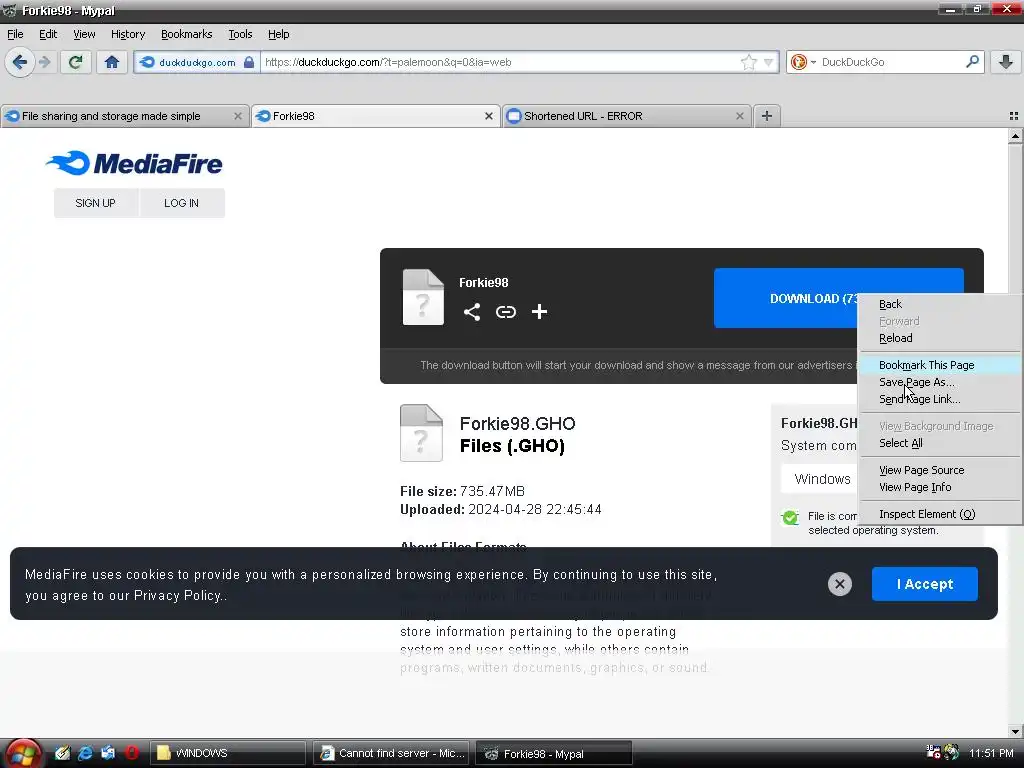Click the file thumbnail in dark download panel
Viewport: 1024px width, 768px height.
(423, 296)
